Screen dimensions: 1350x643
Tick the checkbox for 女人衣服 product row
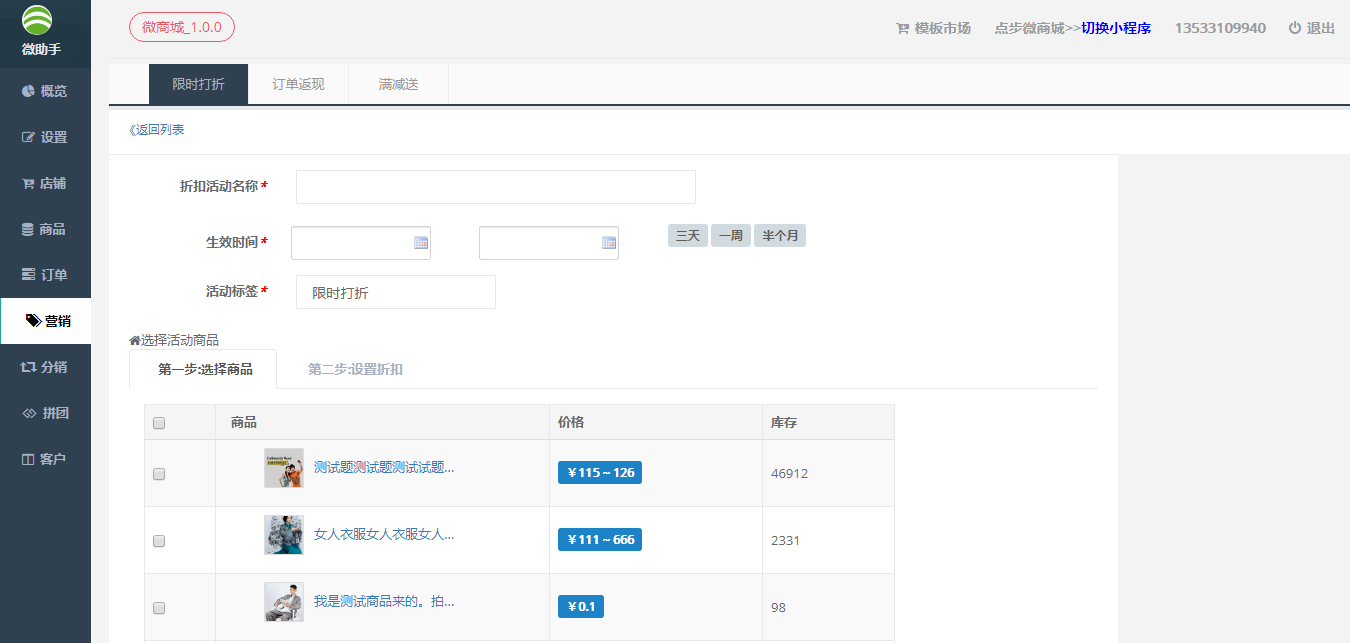[159, 541]
